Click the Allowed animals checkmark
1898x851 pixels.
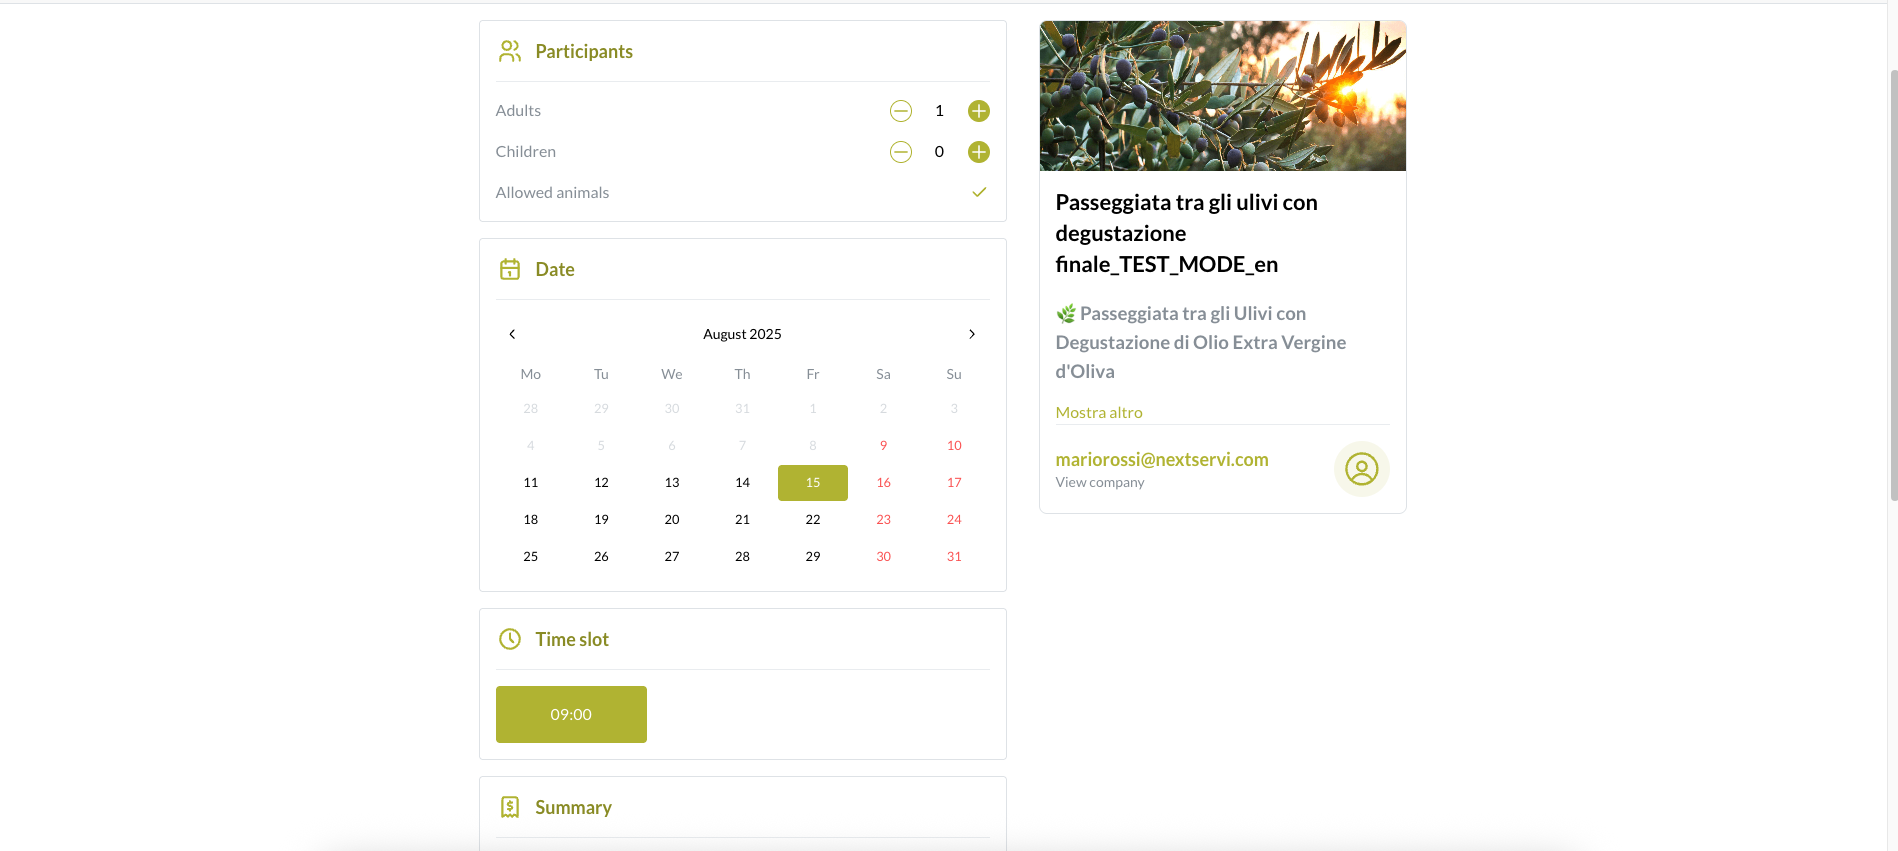coord(979,192)
